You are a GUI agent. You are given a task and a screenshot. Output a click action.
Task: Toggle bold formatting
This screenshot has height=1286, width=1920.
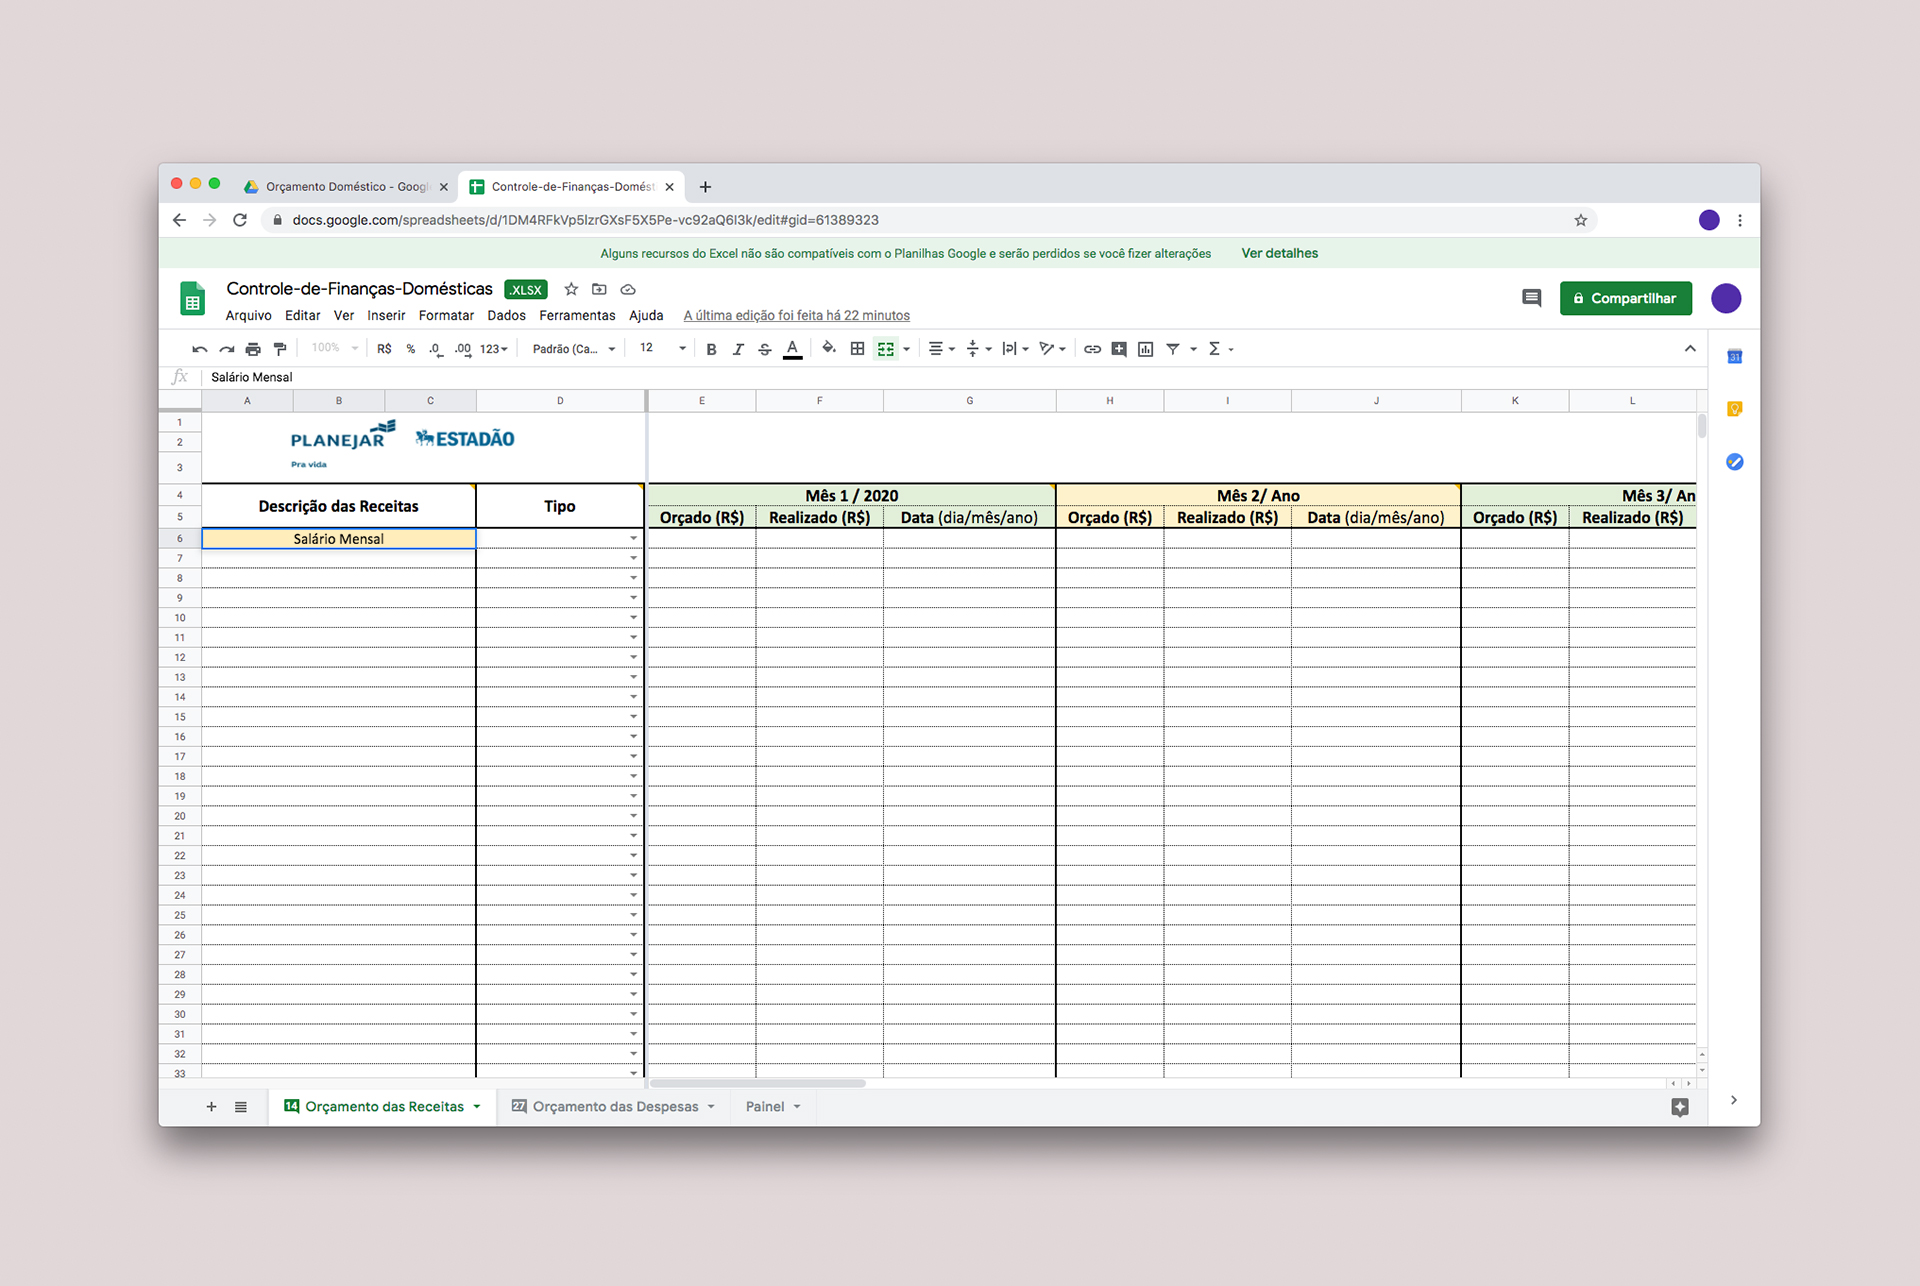tap(711, 349)
